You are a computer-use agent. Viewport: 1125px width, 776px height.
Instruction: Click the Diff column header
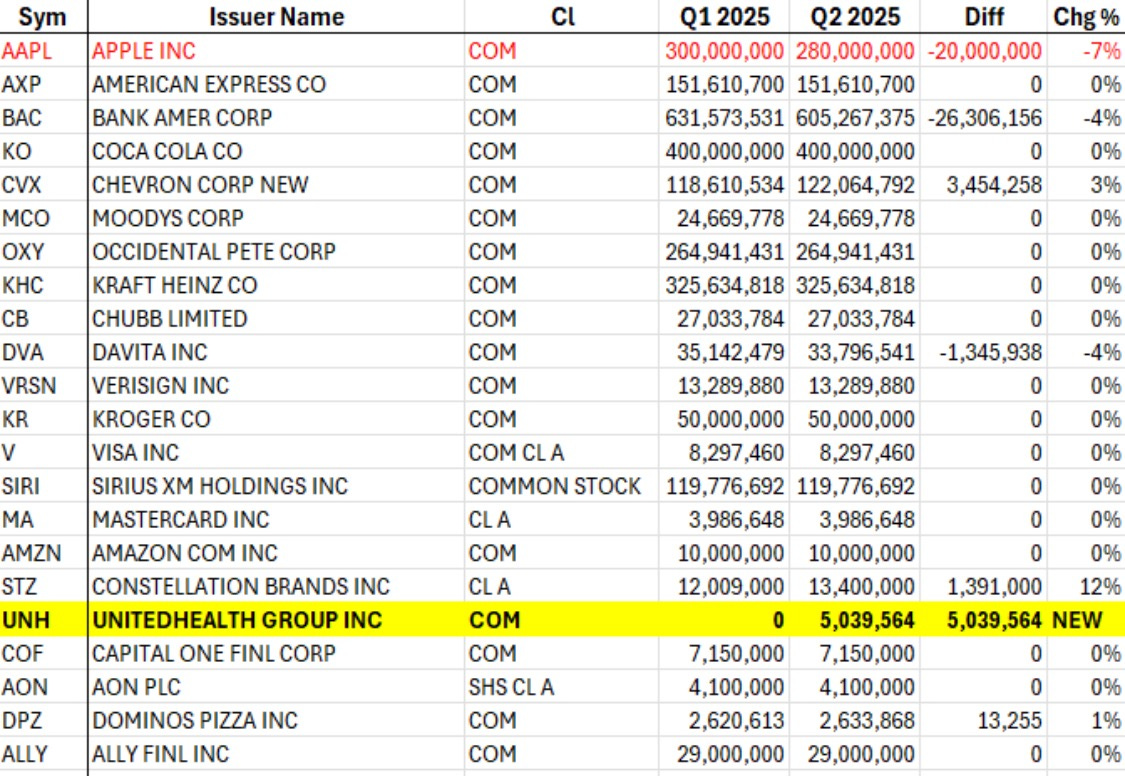[x=984, y=16]
